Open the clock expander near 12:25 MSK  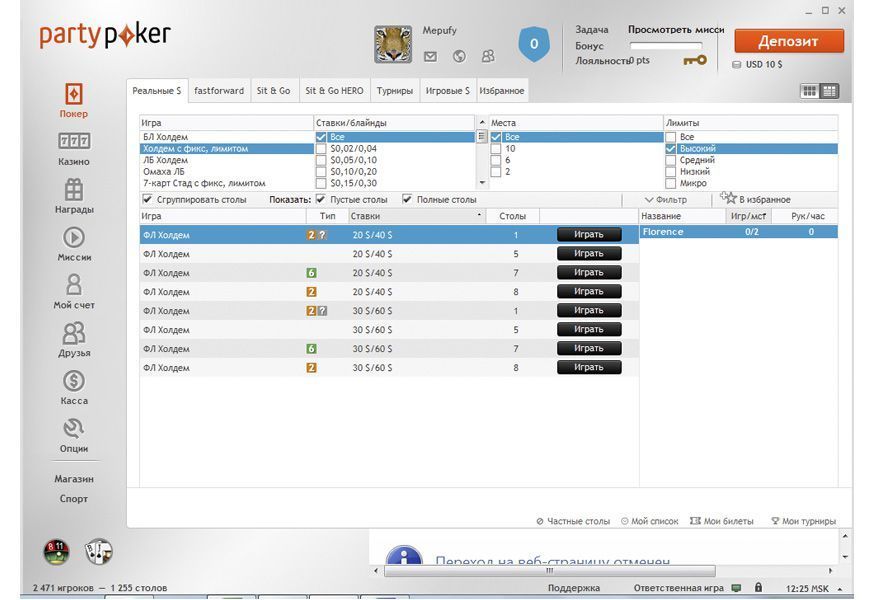coord(842,588)
